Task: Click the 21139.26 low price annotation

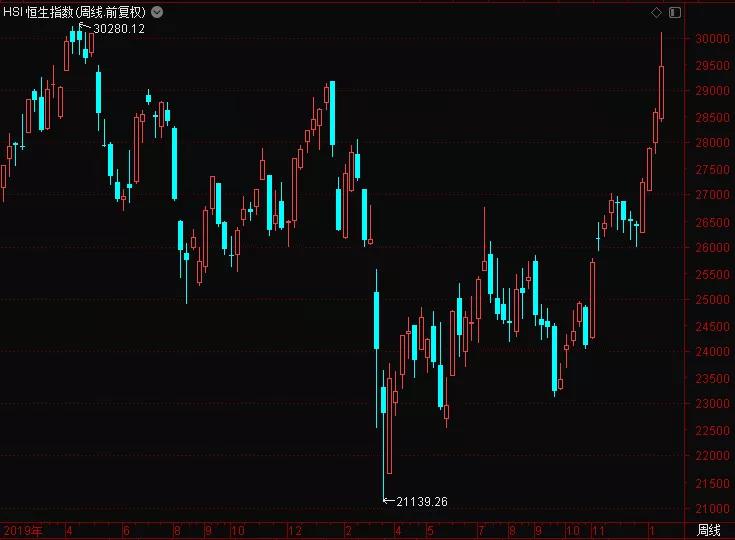Action: pyautogui.click(x=422, y=502)
